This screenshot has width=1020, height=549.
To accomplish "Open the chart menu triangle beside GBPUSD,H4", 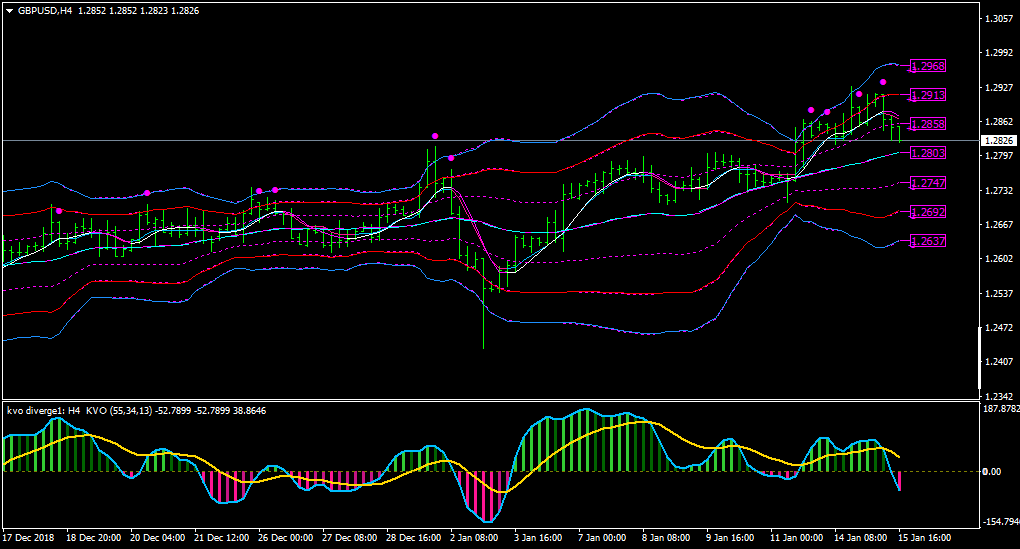I will (x=9, y=11).
